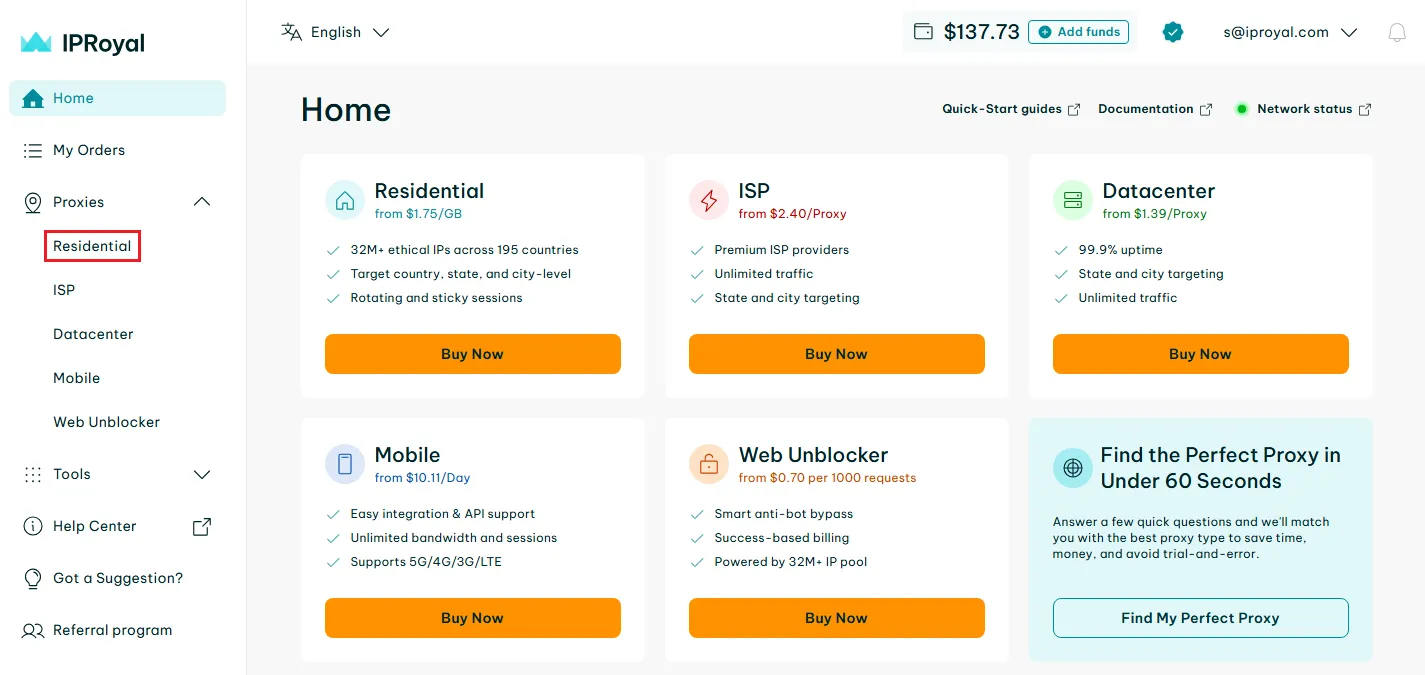Viewport: 1425px width, 675px height.
Task: Click the Mobile phone icon on card
Action: 345,464
